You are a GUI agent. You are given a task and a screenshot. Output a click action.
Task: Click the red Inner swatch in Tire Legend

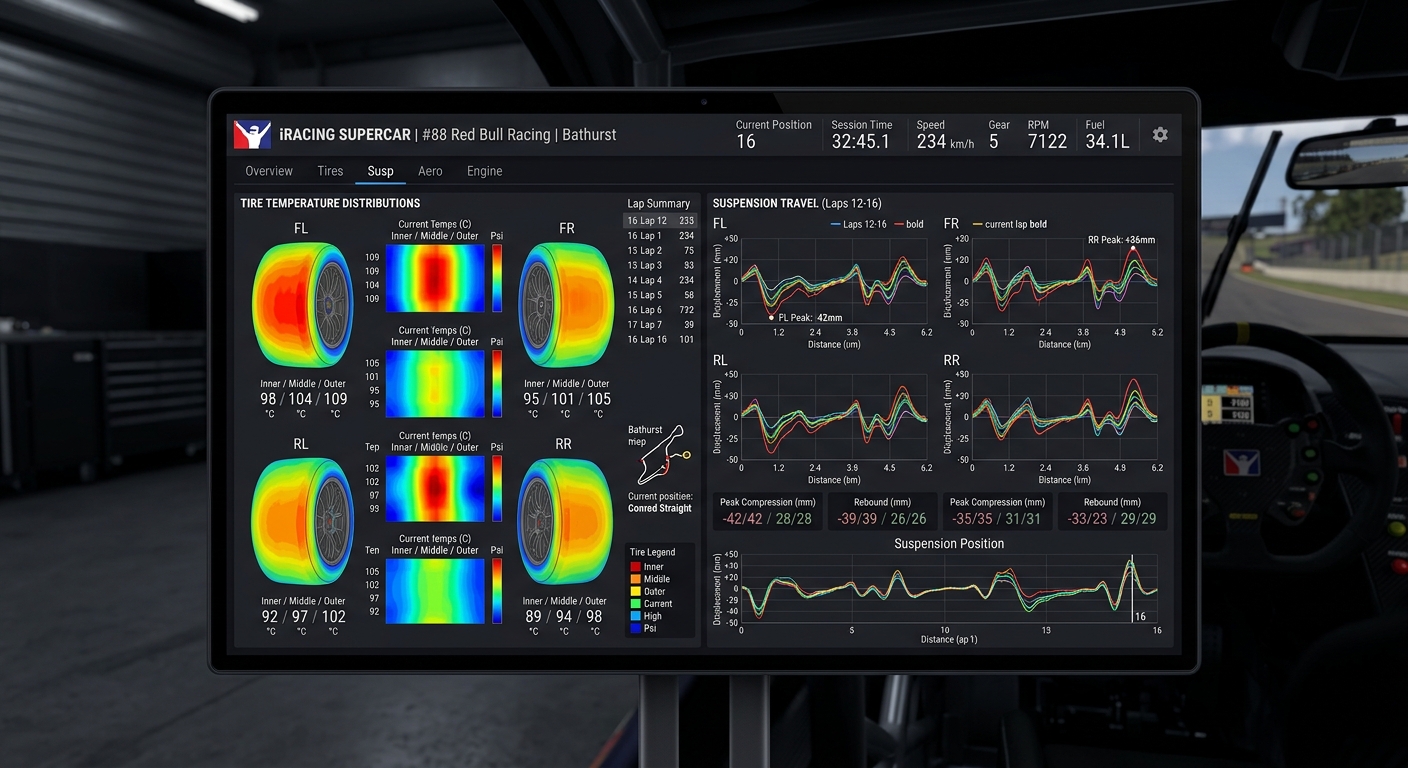click(x=635, y=567)
